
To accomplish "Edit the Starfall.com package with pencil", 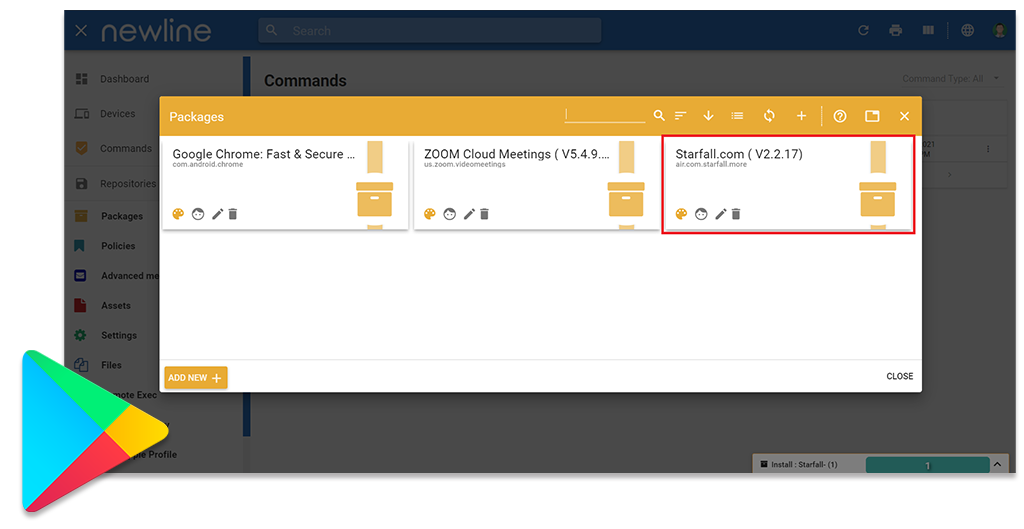I will (x=720, y=214).
